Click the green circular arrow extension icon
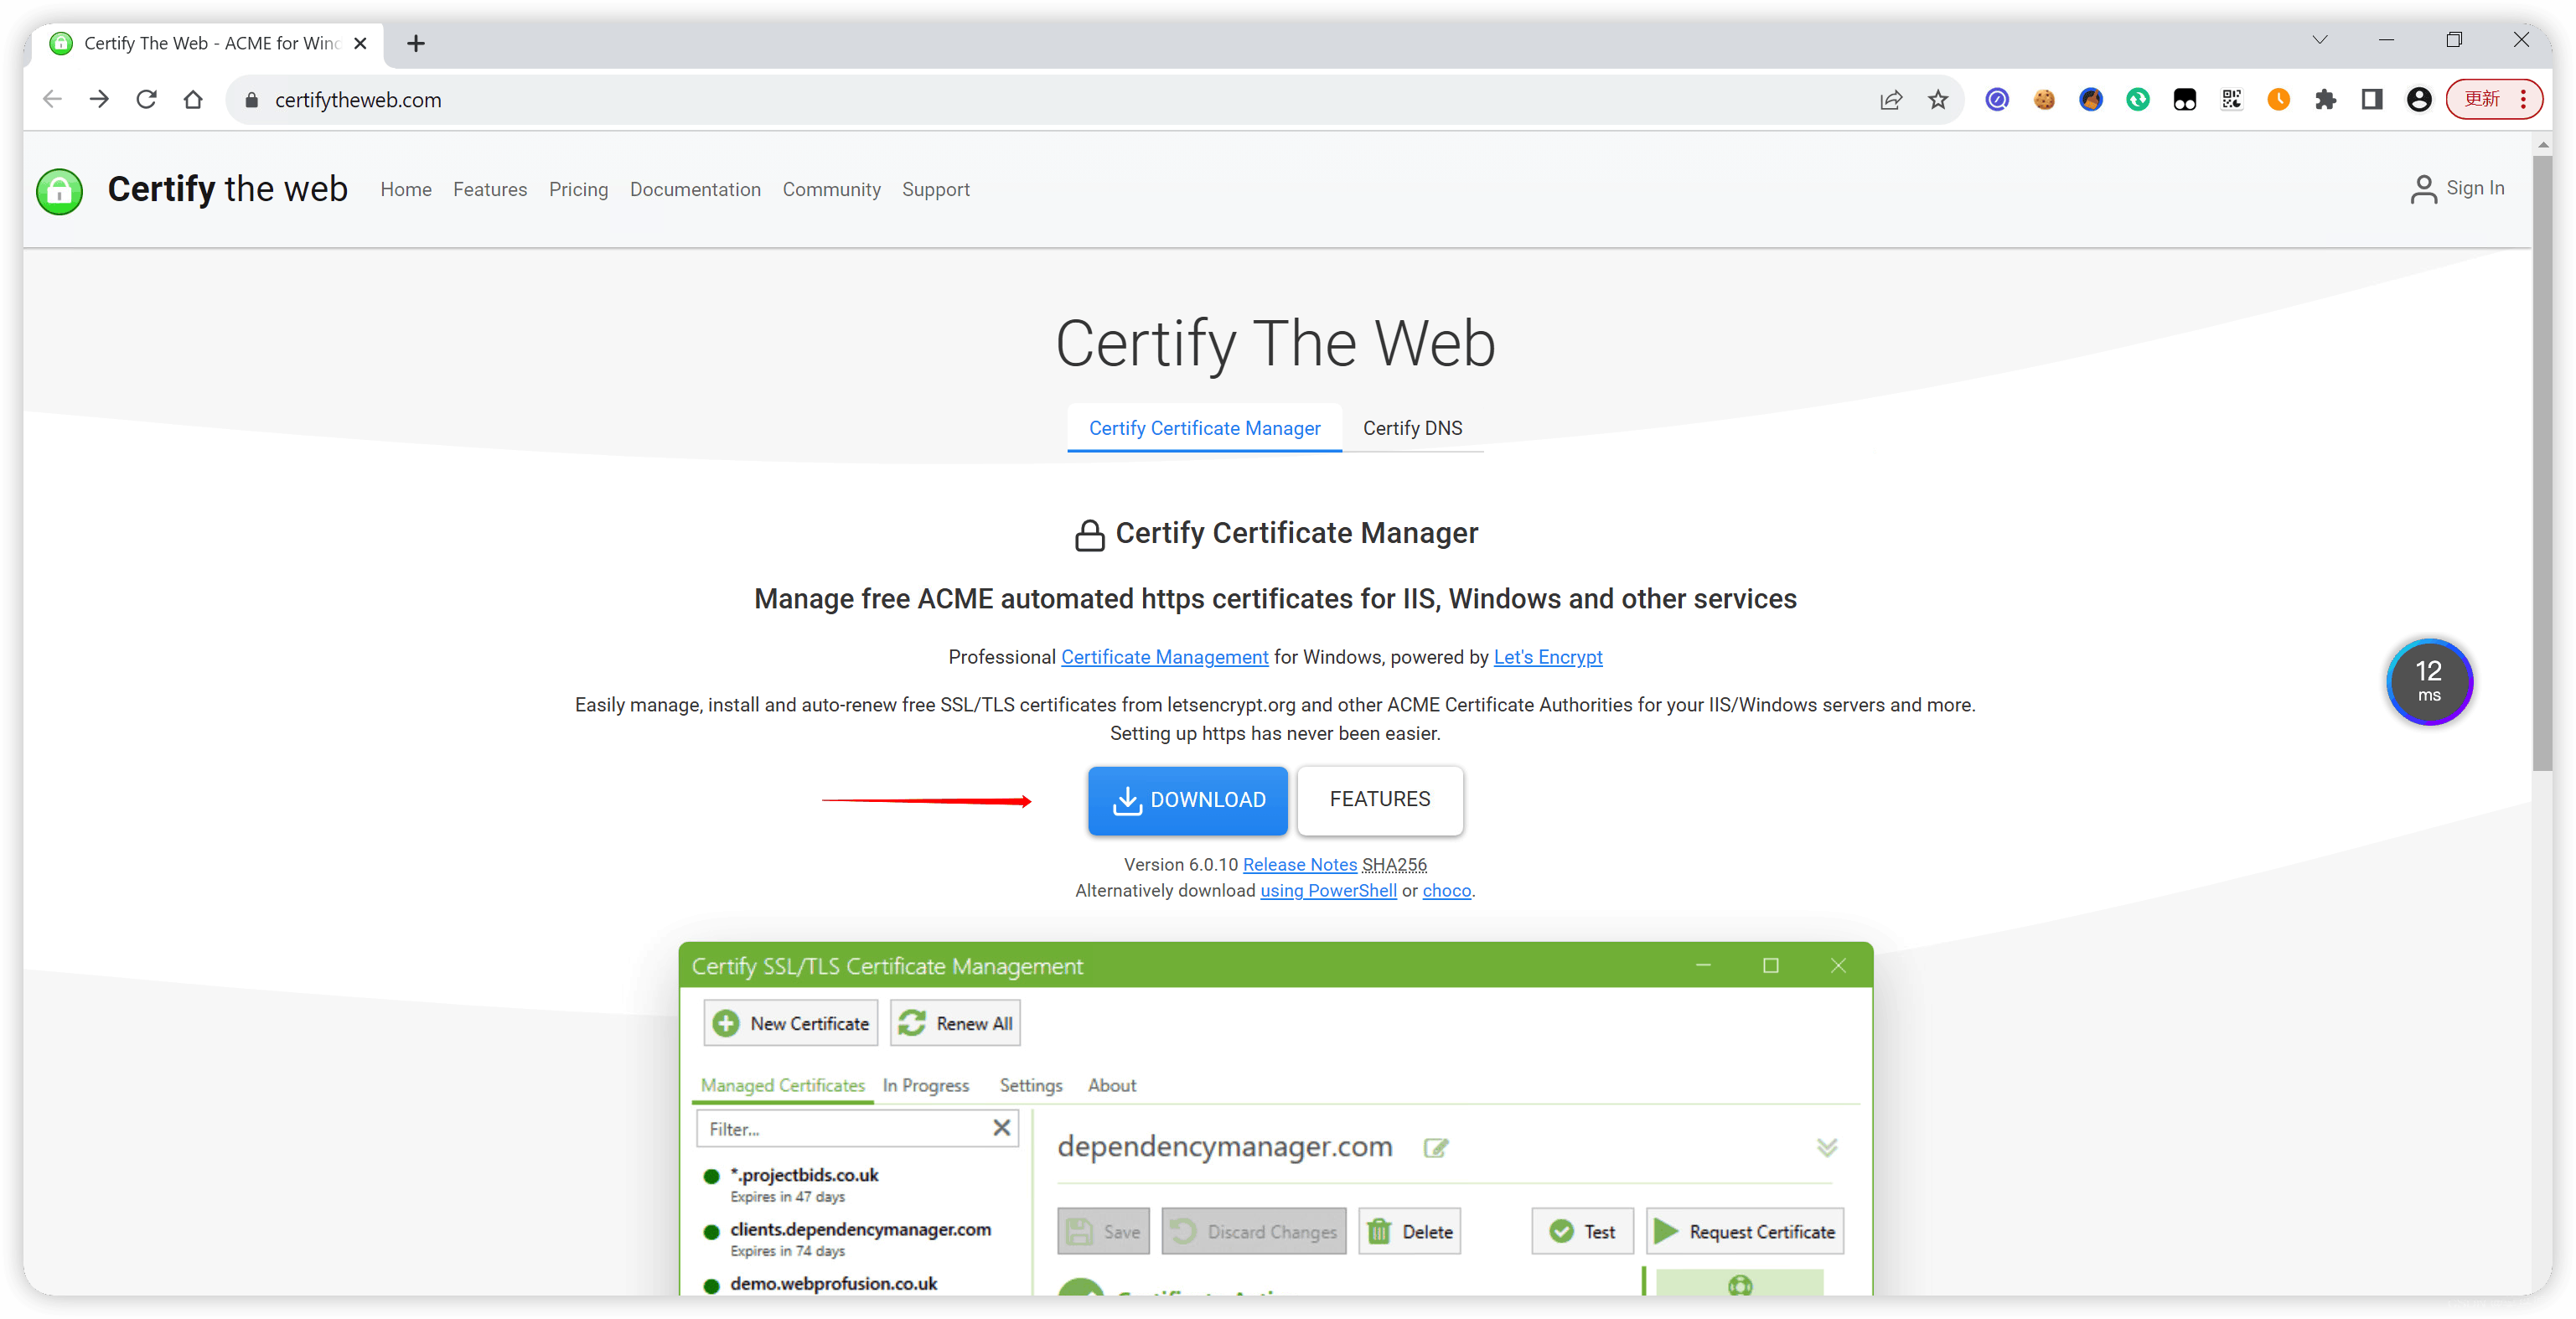Viewport: 2576px width, 1319px height. pos(2138,99)
